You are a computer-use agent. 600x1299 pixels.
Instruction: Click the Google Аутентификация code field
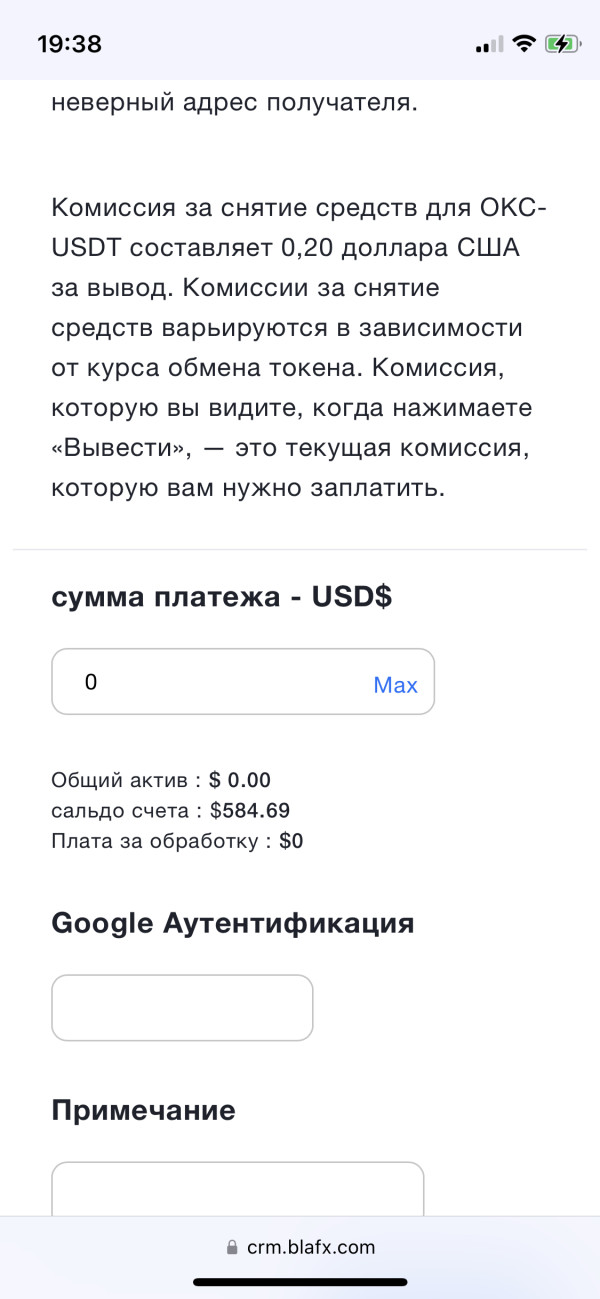pos(182,1008)
